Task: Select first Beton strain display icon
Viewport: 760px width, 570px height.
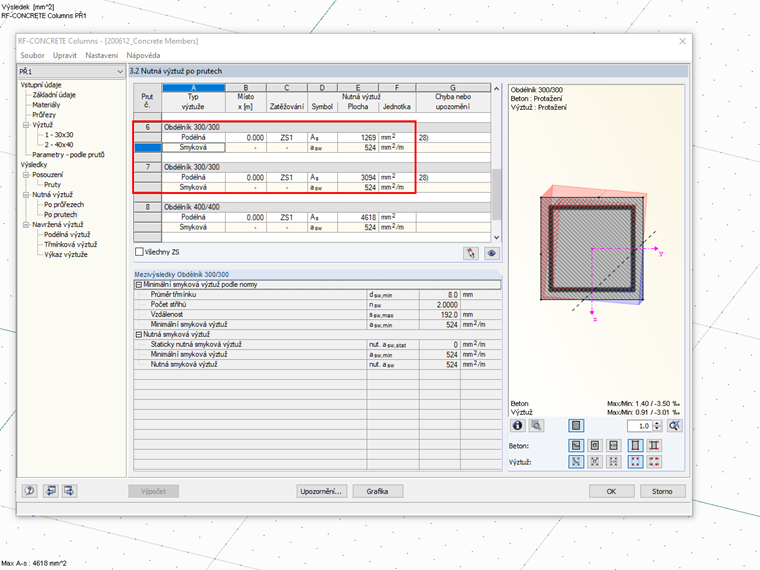Action: point(576,445)
